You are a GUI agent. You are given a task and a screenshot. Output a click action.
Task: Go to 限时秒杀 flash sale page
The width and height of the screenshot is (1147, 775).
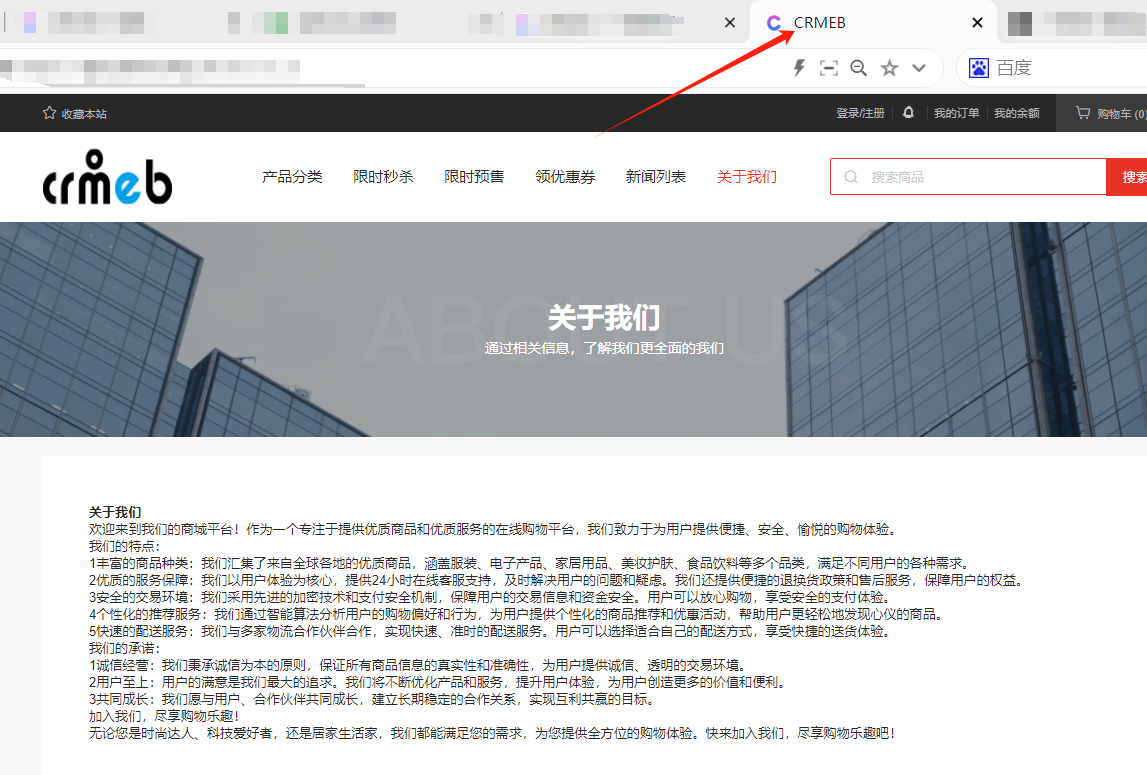coord(383,177)
